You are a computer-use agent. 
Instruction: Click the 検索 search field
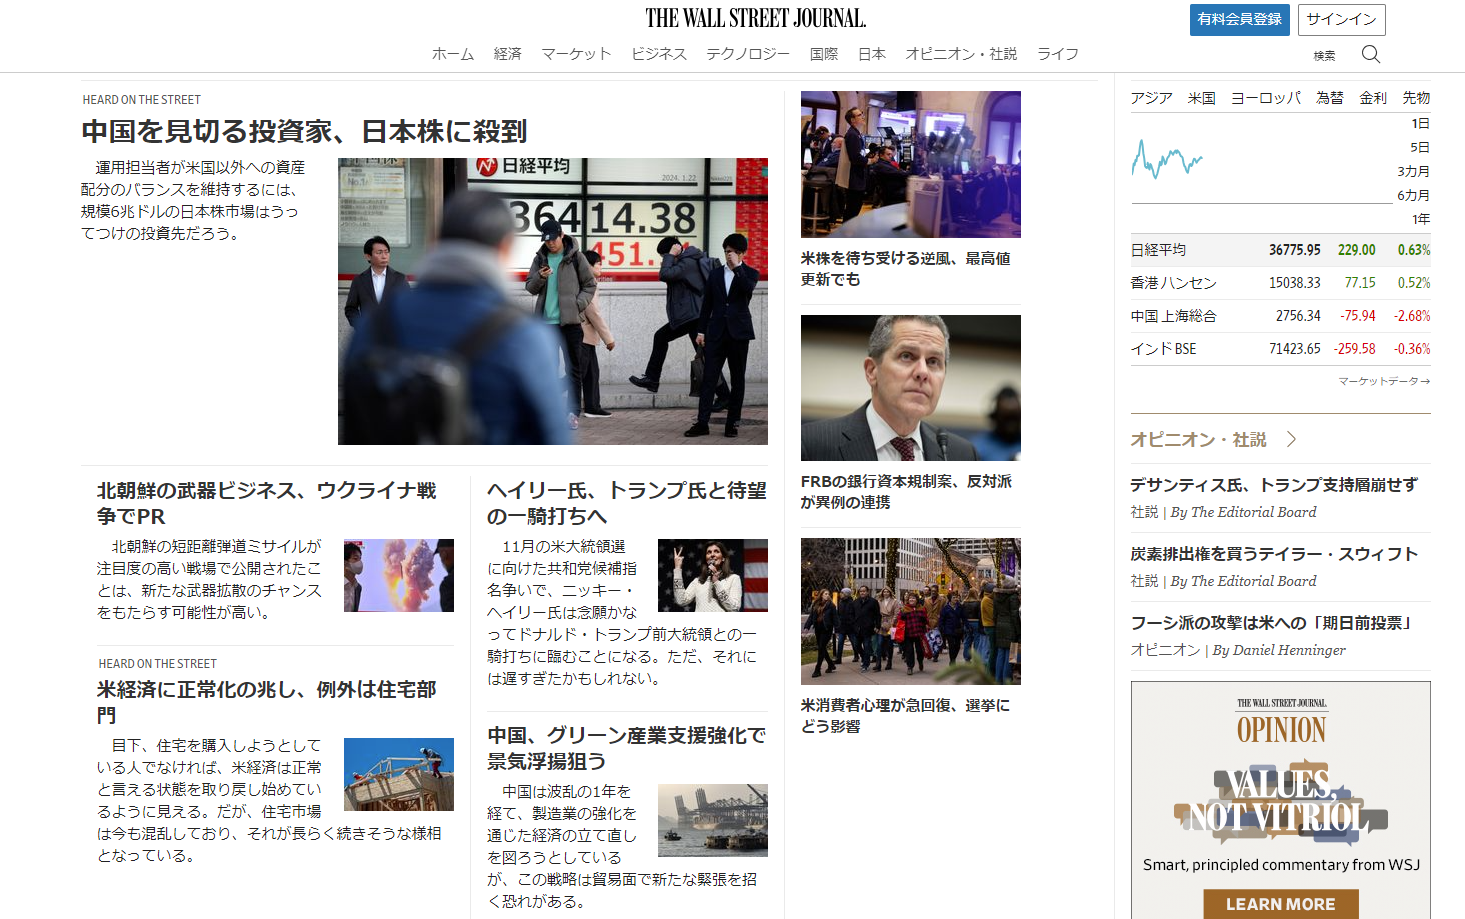(x=1323, y=55)
